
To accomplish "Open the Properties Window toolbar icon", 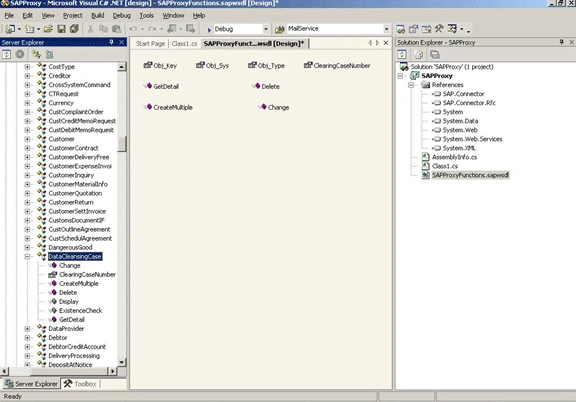I will point(413,29).
